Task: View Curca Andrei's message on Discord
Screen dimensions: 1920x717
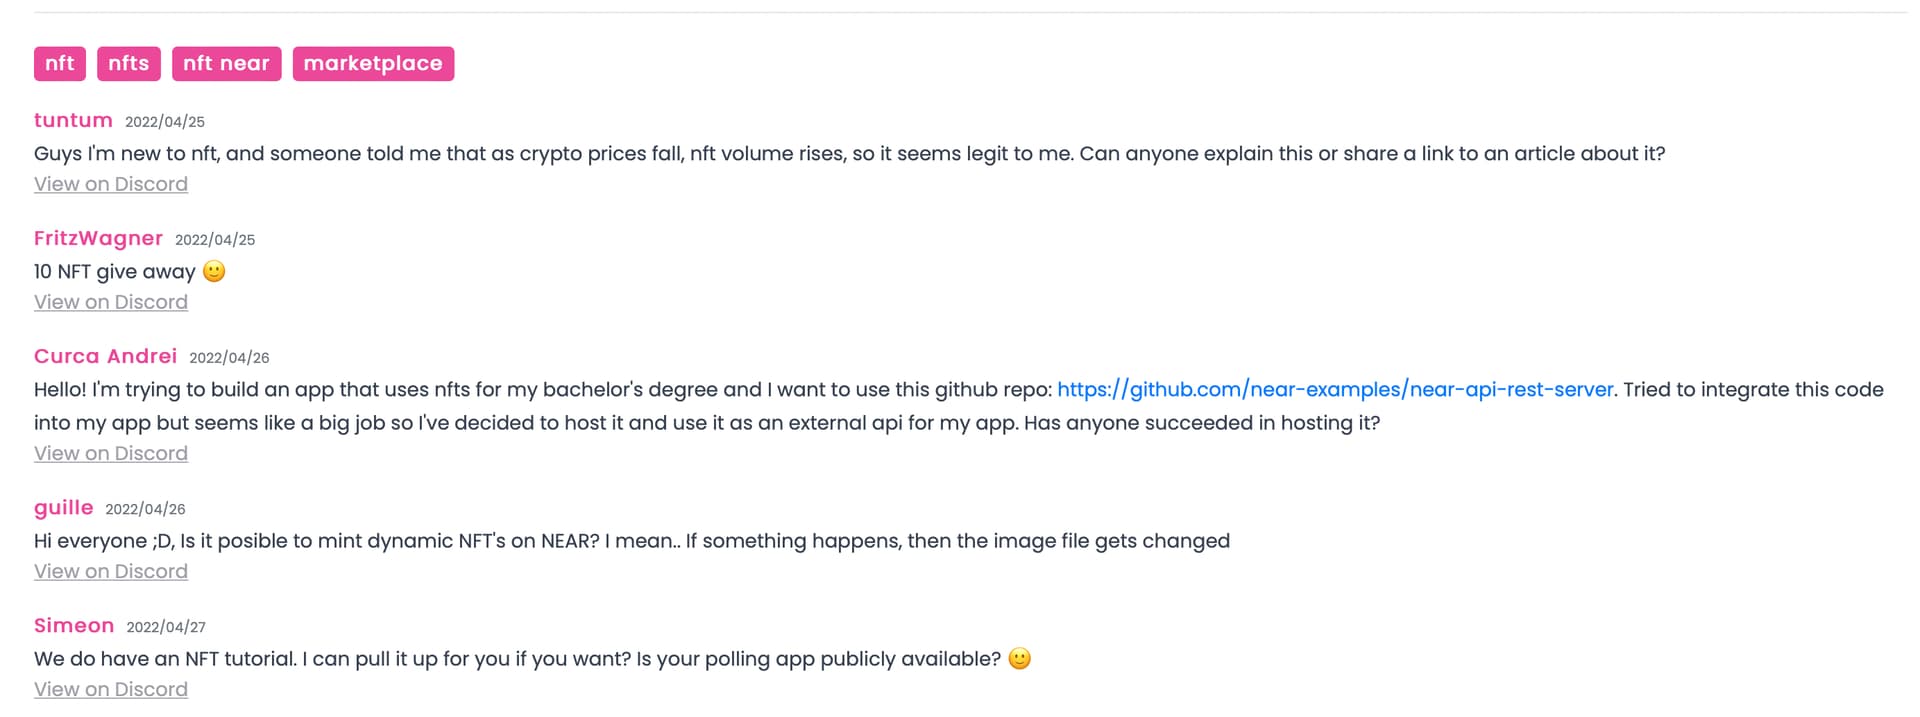Action: [111, 453]
